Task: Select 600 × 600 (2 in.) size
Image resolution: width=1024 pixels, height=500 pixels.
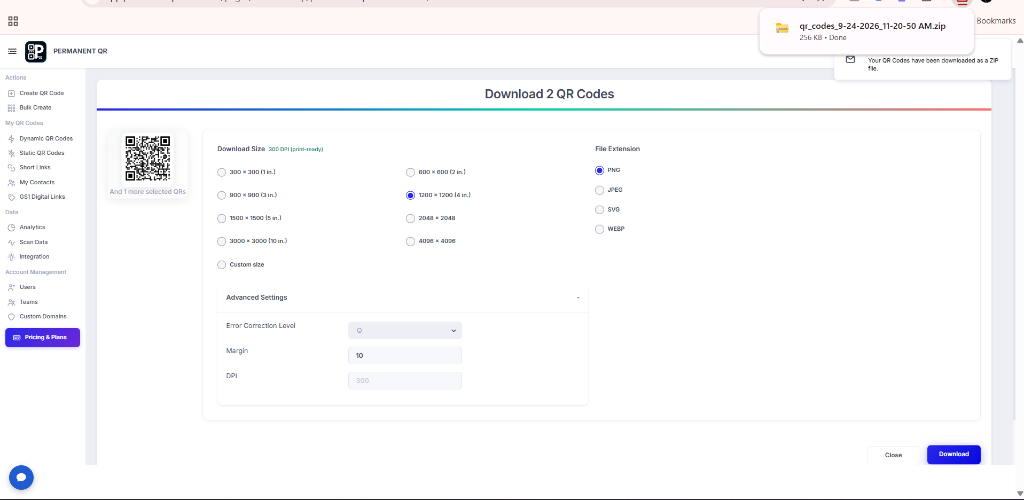Action: (410, 172)
